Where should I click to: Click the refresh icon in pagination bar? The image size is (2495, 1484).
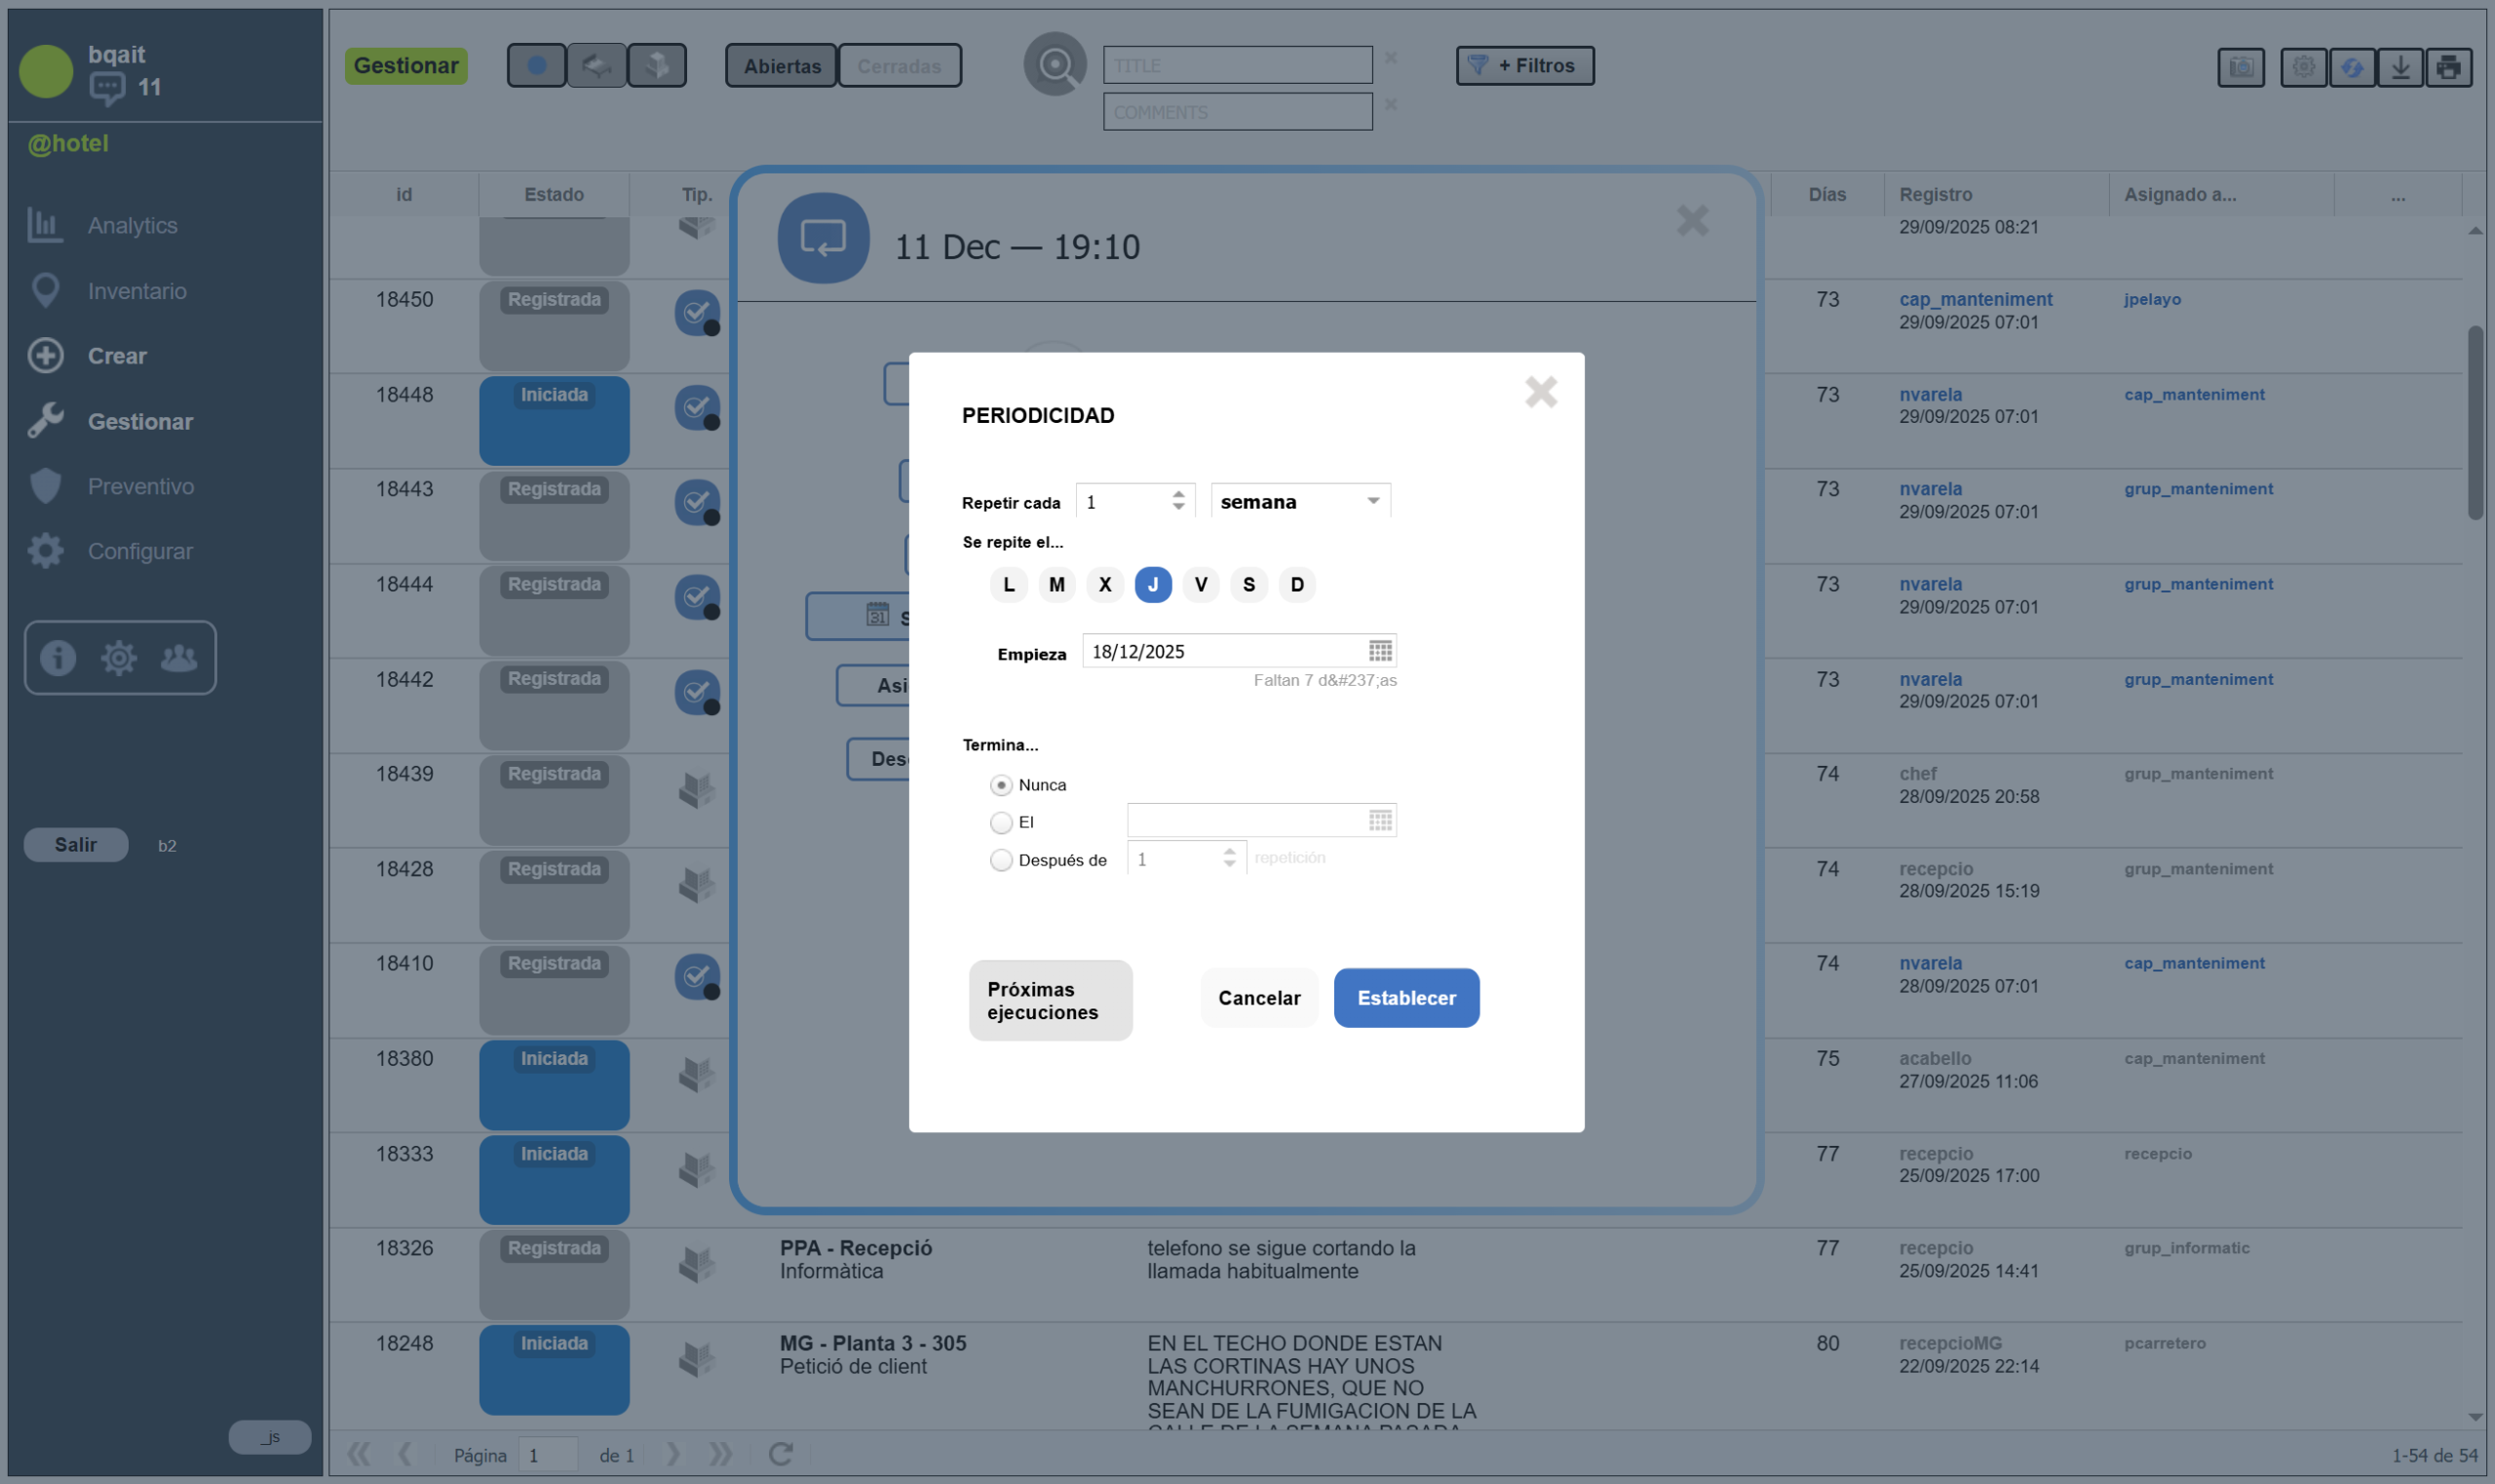781,1454
